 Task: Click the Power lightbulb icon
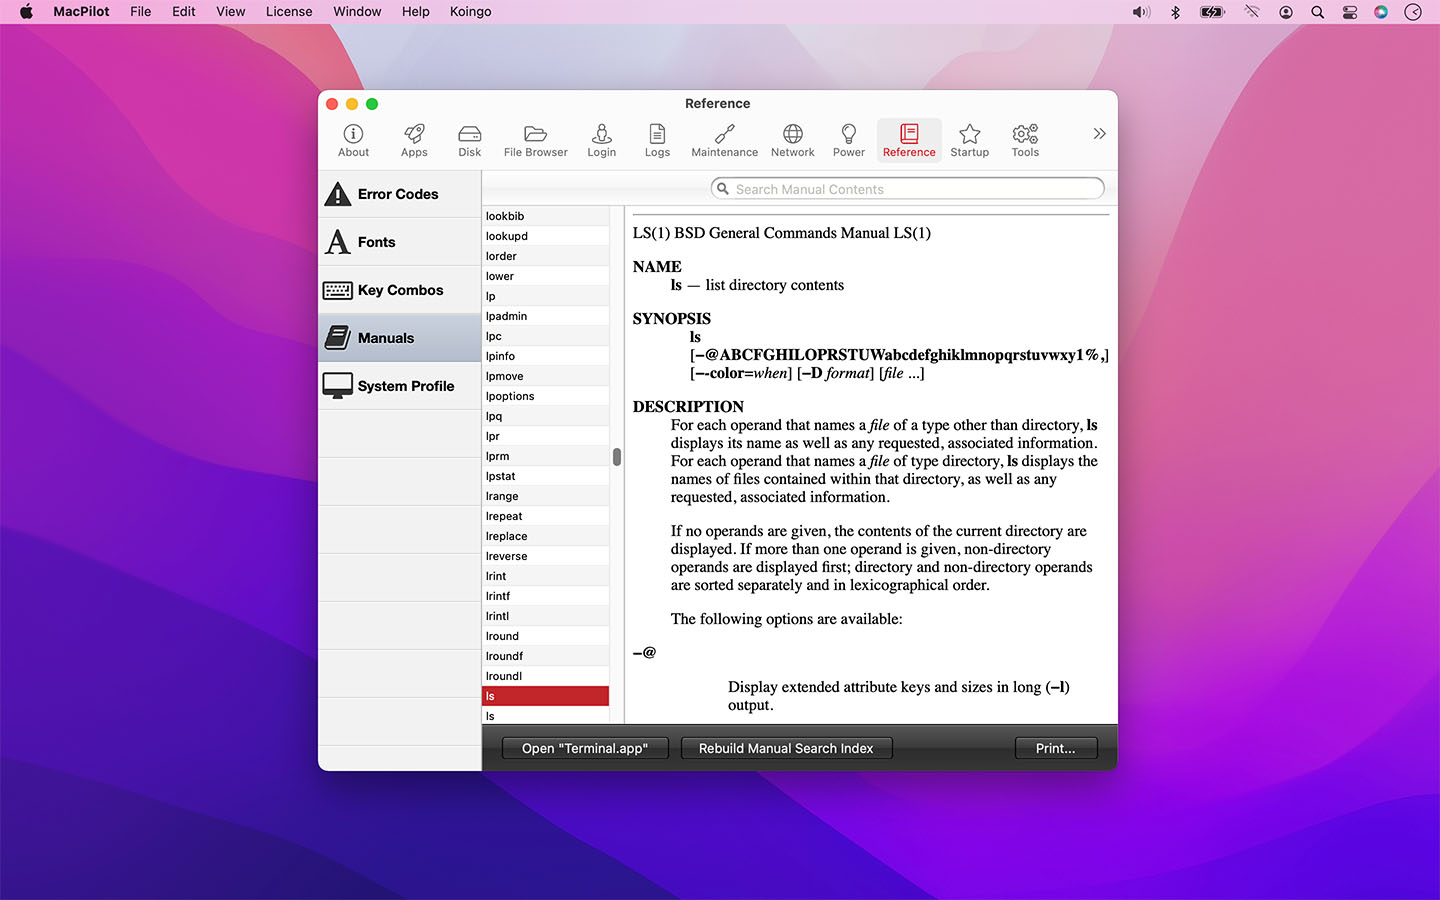coord(848,140)
